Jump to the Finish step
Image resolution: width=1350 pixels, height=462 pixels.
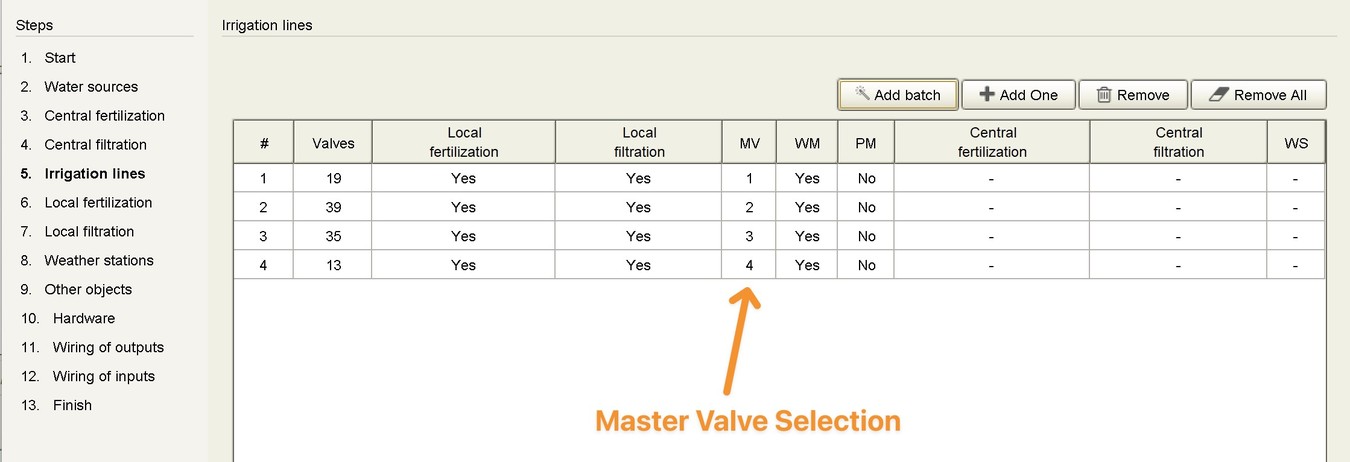72,406
